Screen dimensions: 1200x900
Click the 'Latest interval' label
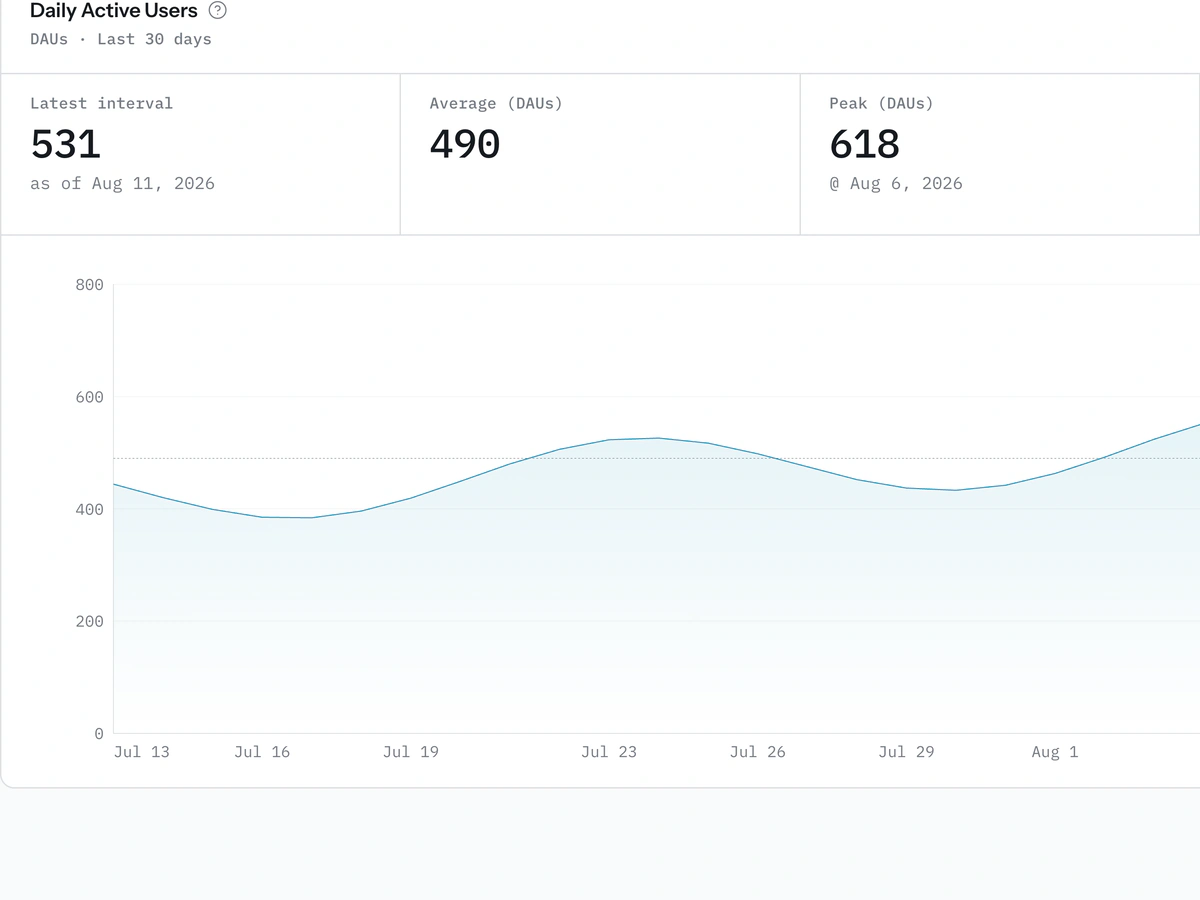pyautogui.click(x=101, y=103)
